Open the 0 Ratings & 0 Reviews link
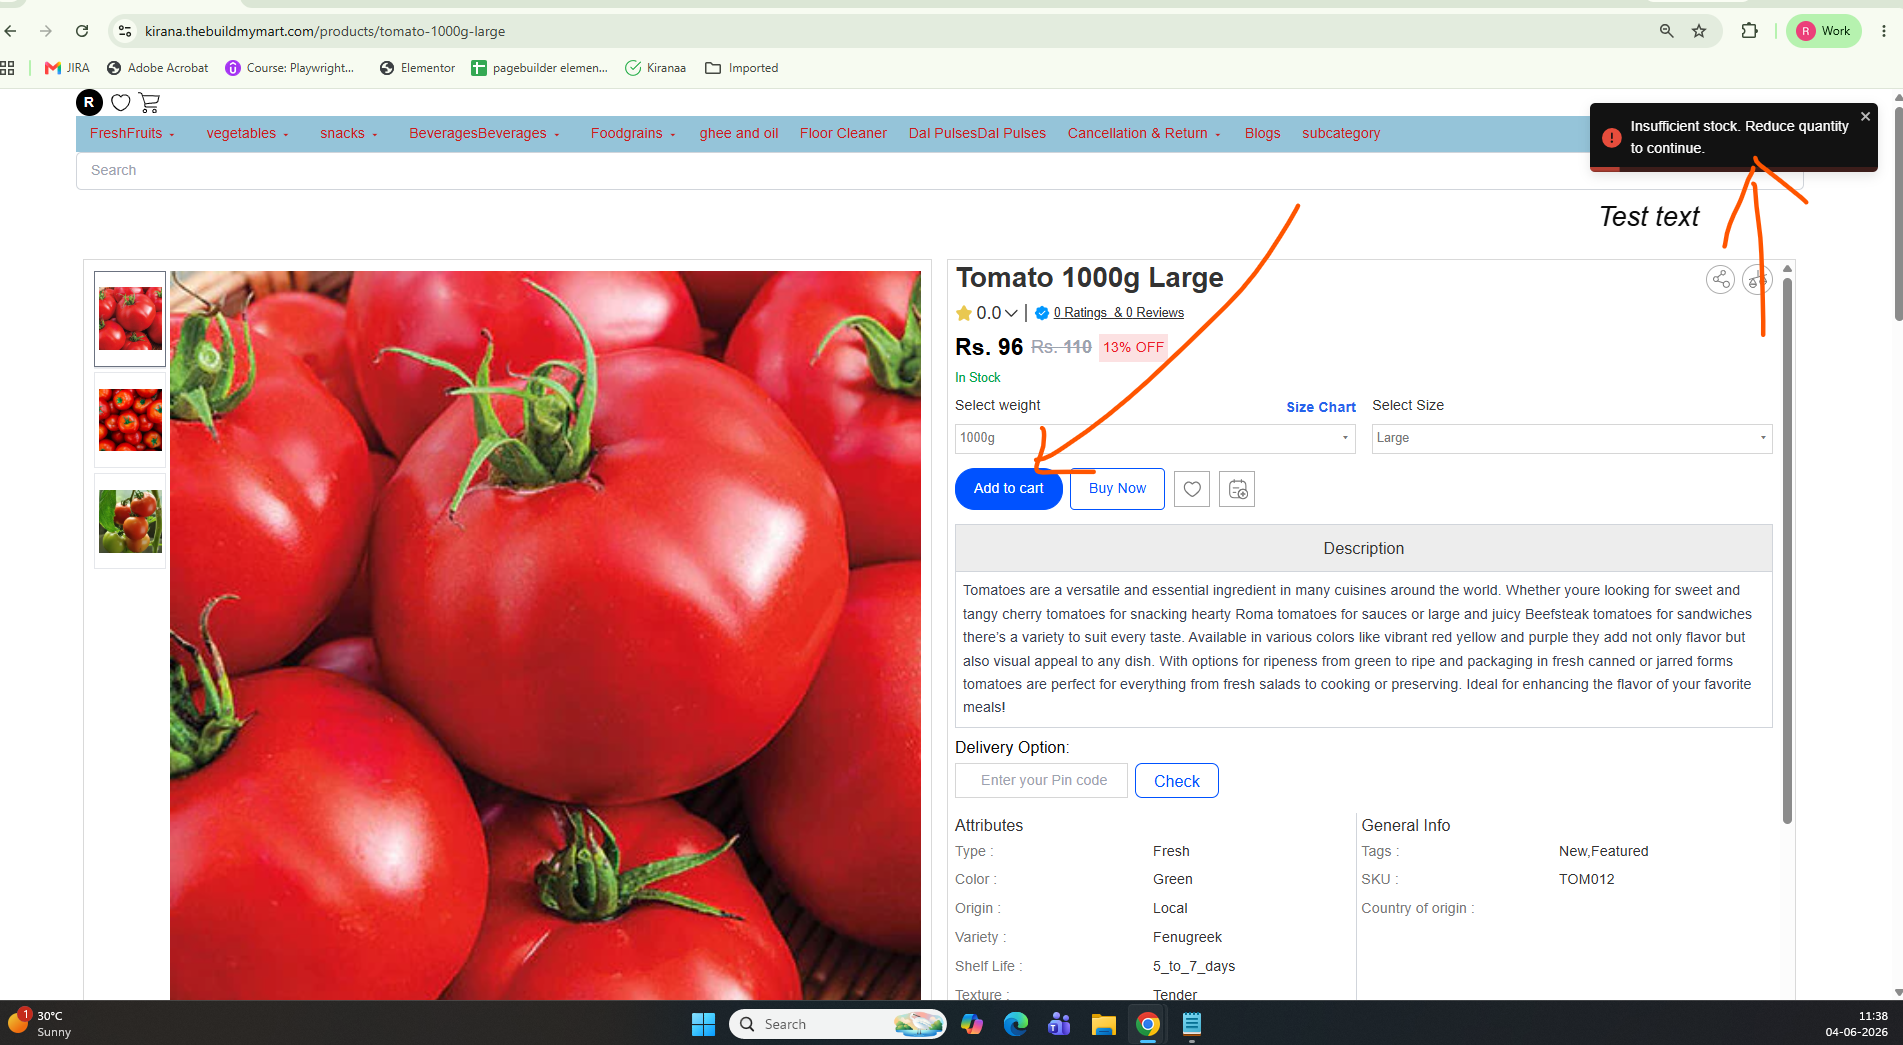1903x1045 pixels. pyautogui.click(x=1118, y=313)
